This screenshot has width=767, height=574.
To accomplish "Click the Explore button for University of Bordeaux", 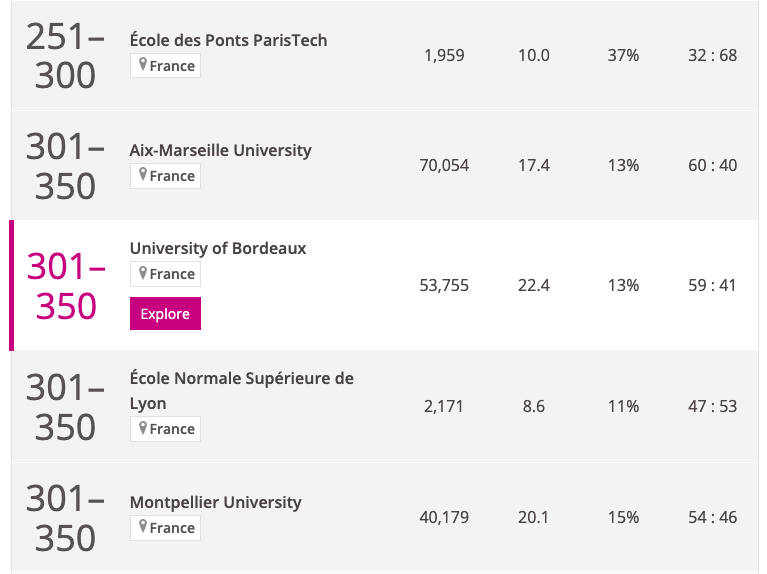I will click(x=165, y=314).
